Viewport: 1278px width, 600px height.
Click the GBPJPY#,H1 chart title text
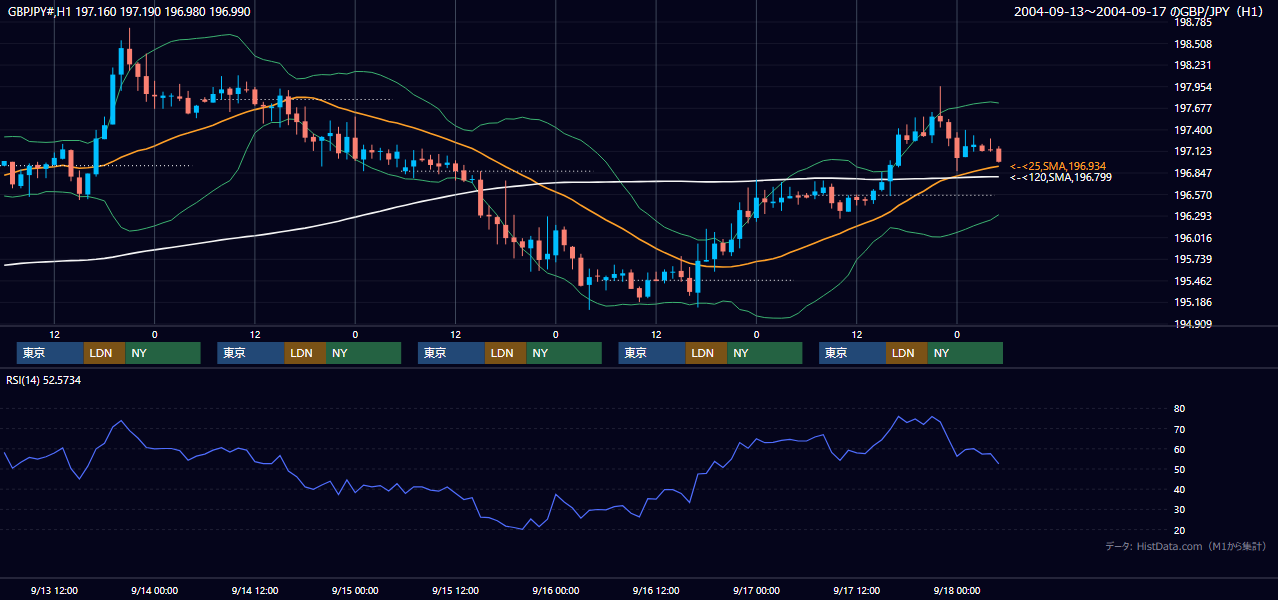[130, 11]
